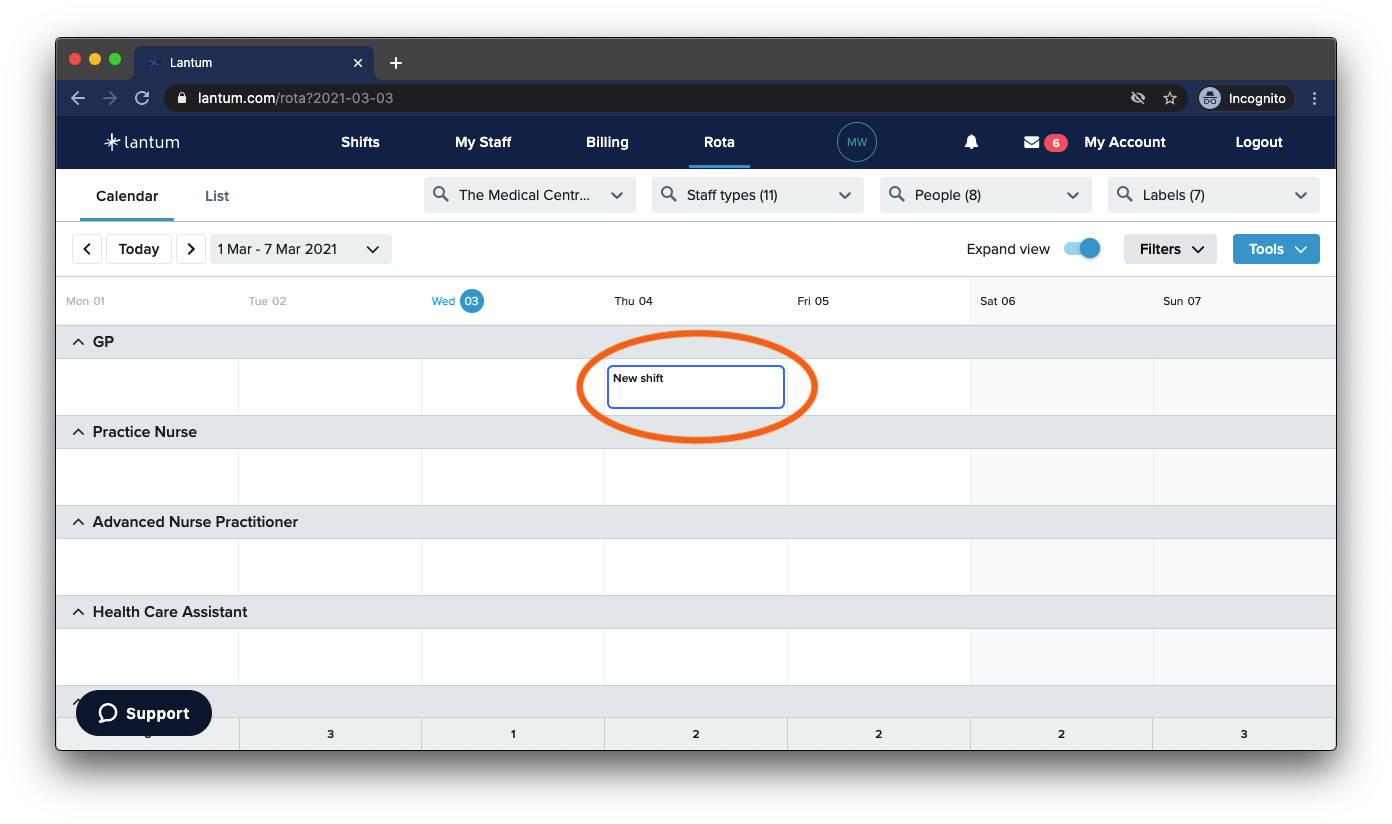Click the Tue 02 day header
Viewport: 1392px width, 824px height.
click(x=267, y=301)
